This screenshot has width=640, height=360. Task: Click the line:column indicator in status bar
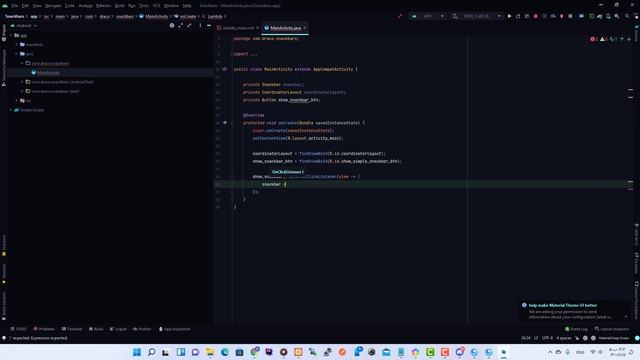point(526,338)
